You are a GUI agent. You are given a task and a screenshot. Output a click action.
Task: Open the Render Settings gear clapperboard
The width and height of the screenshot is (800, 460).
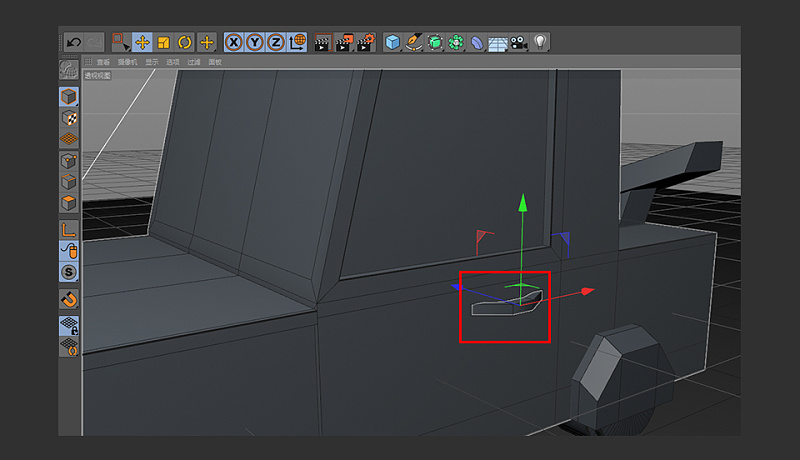click(366, 42)
